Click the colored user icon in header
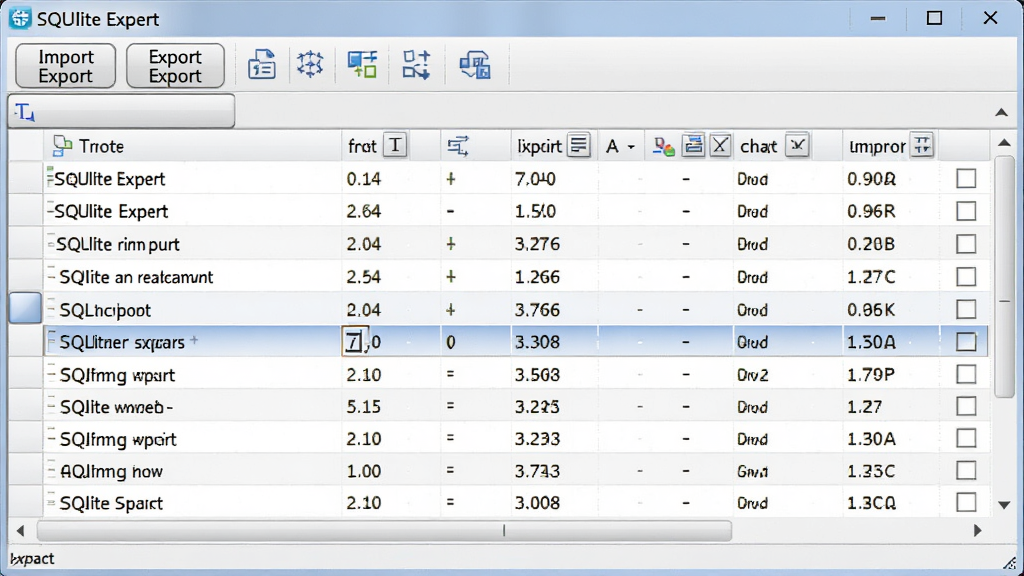Image resolution: width=1024 pixels, height=576 pixels. [x=664, y=146]
